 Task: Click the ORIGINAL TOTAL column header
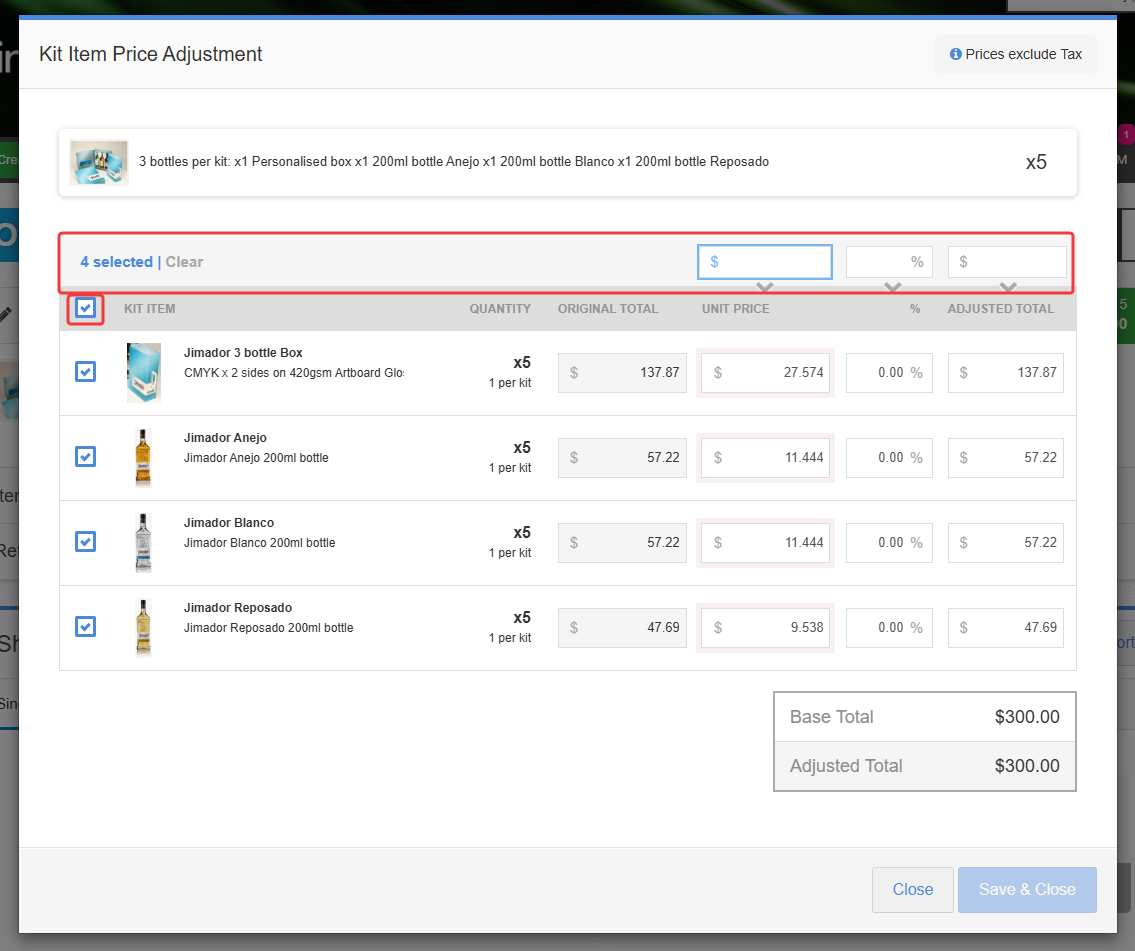point(608,309)
